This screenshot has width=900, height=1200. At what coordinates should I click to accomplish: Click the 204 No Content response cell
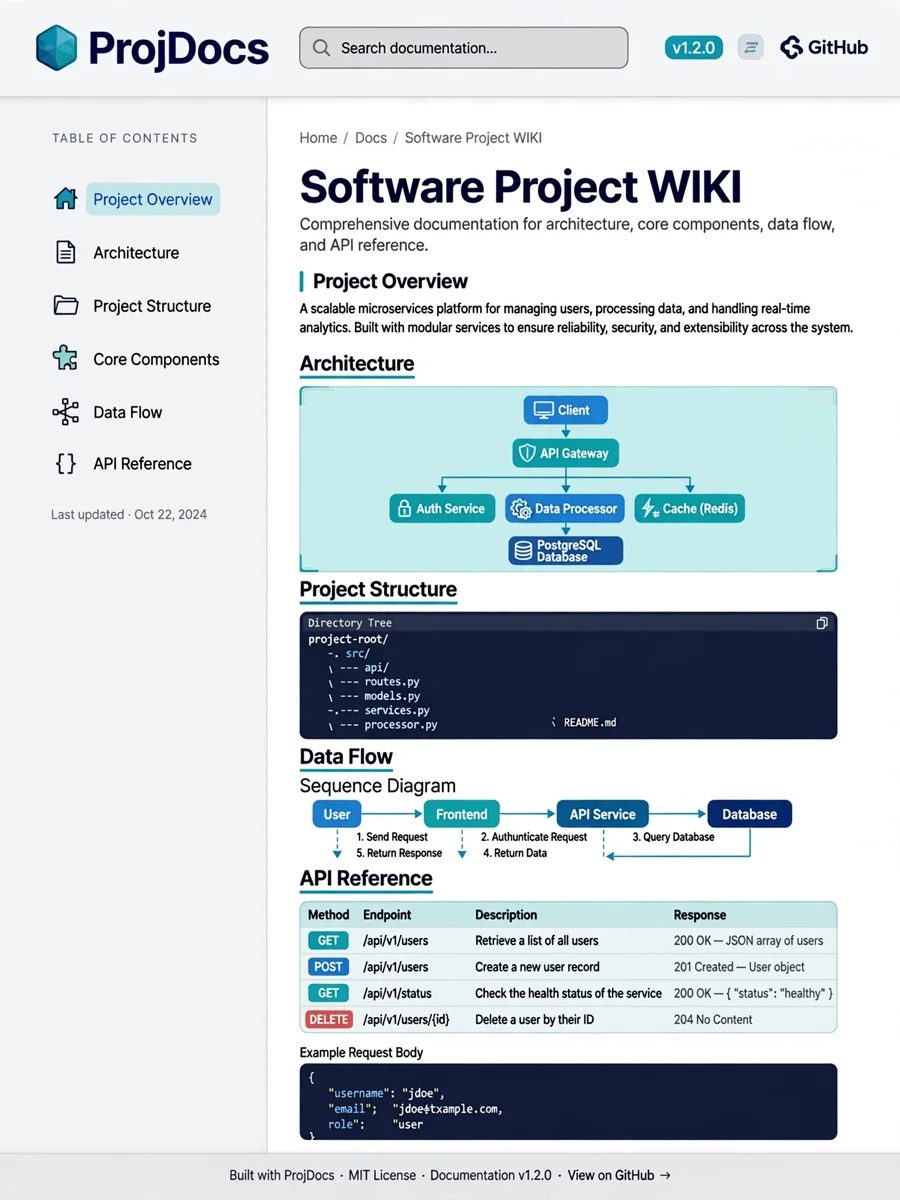pos(713,1020)
